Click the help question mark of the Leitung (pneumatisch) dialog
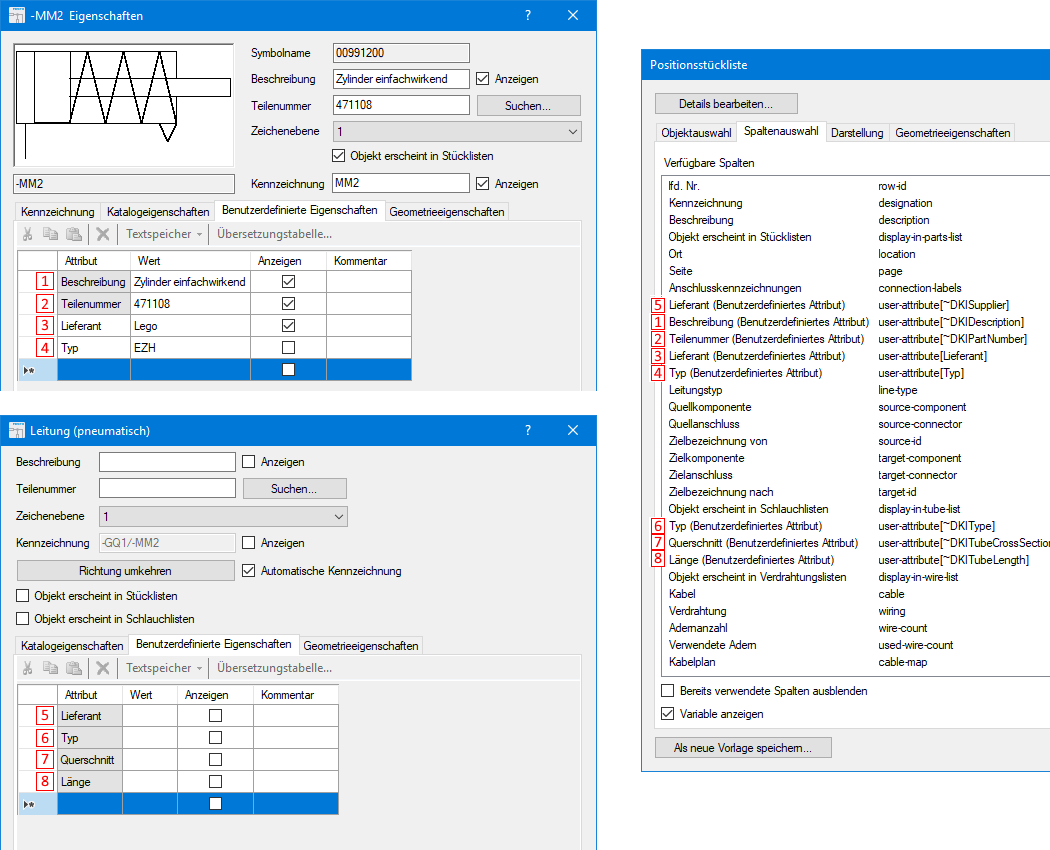The height and width of the screenshot is (850, 1050). [x=527, y=430]
